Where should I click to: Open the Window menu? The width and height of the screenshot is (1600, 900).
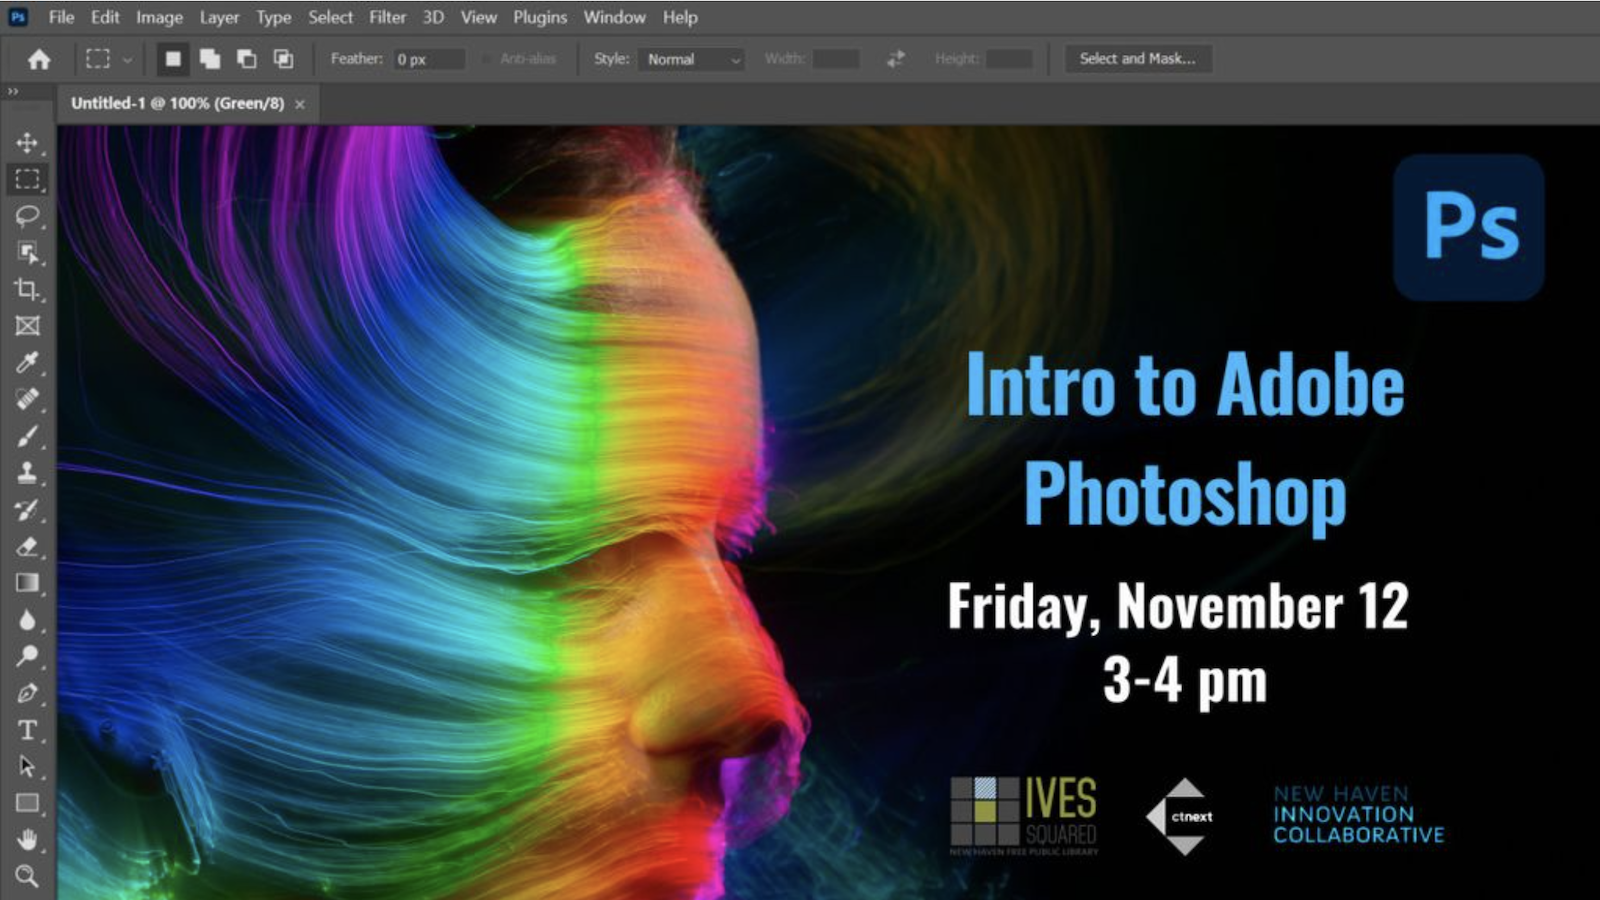[x=614, y=17]
